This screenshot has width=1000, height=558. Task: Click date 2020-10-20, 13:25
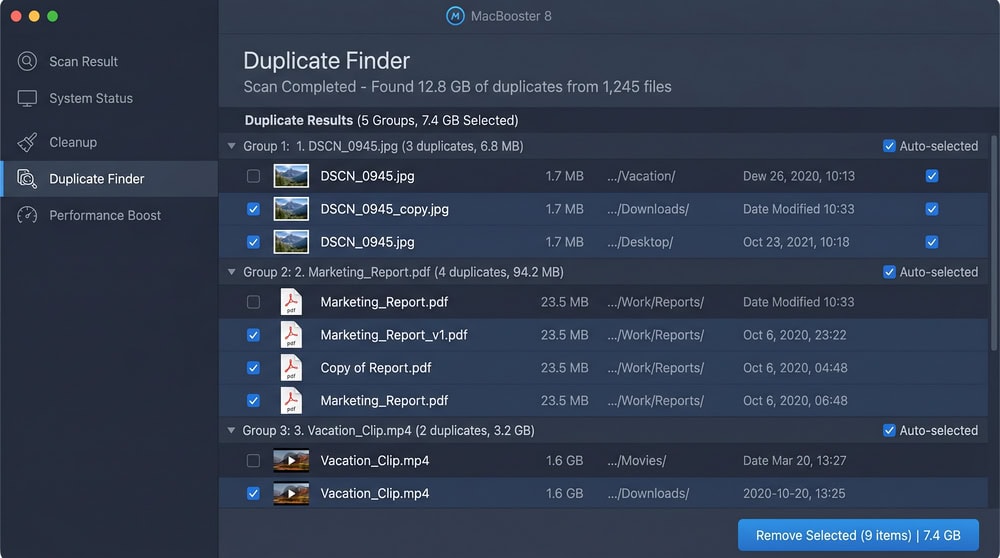pos(794,493)
